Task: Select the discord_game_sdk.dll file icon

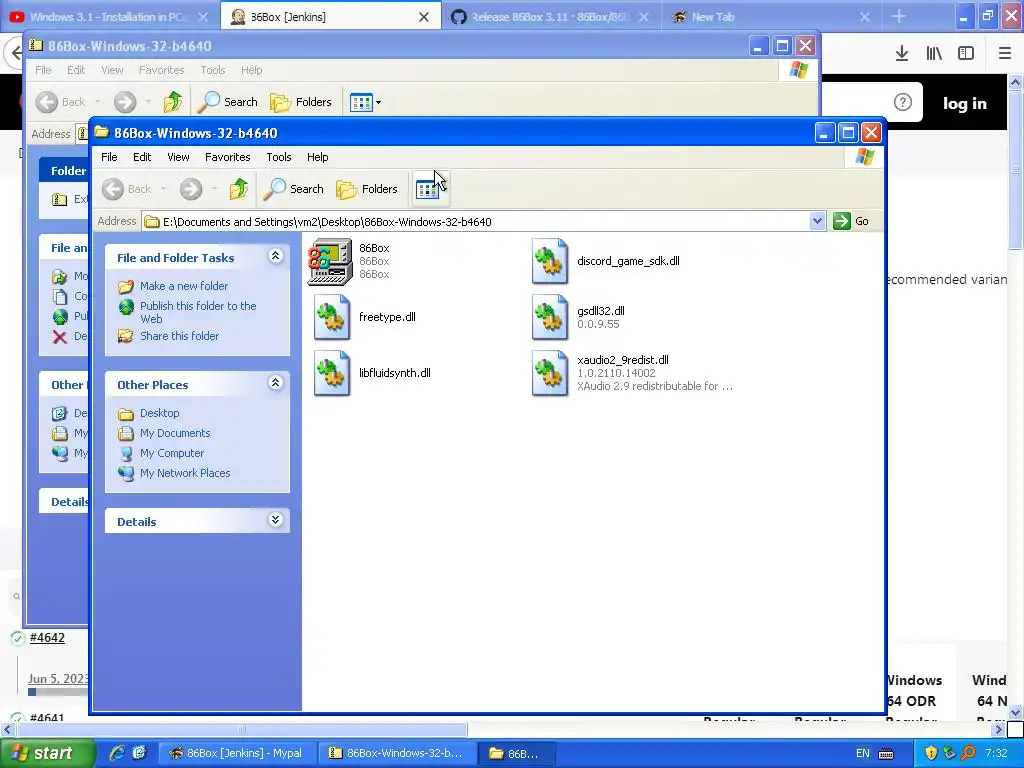Action: point(550,261)
